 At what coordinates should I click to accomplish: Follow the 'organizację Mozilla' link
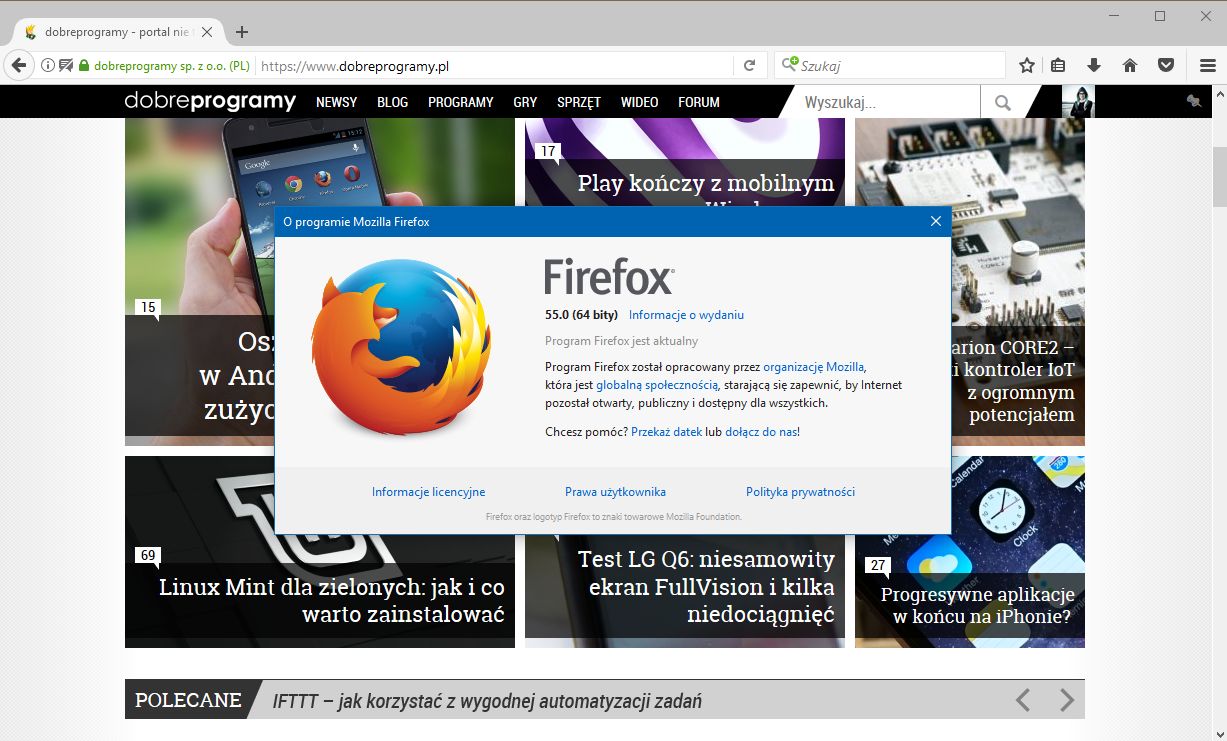pyautogui.click(x=813, y=368)
